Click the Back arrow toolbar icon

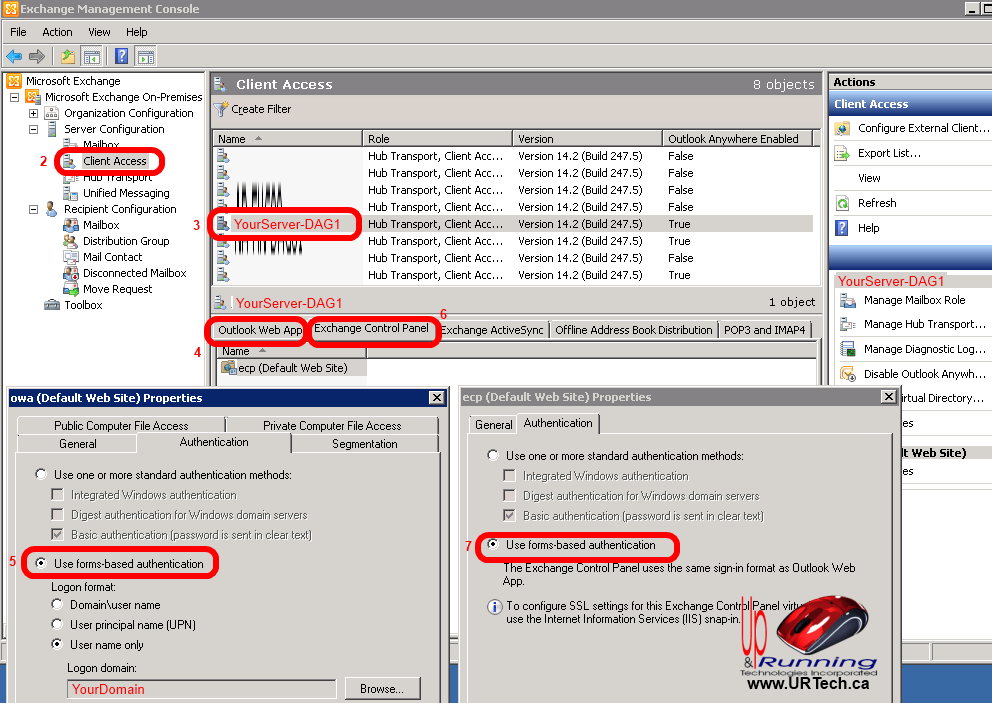click(14, 56)
